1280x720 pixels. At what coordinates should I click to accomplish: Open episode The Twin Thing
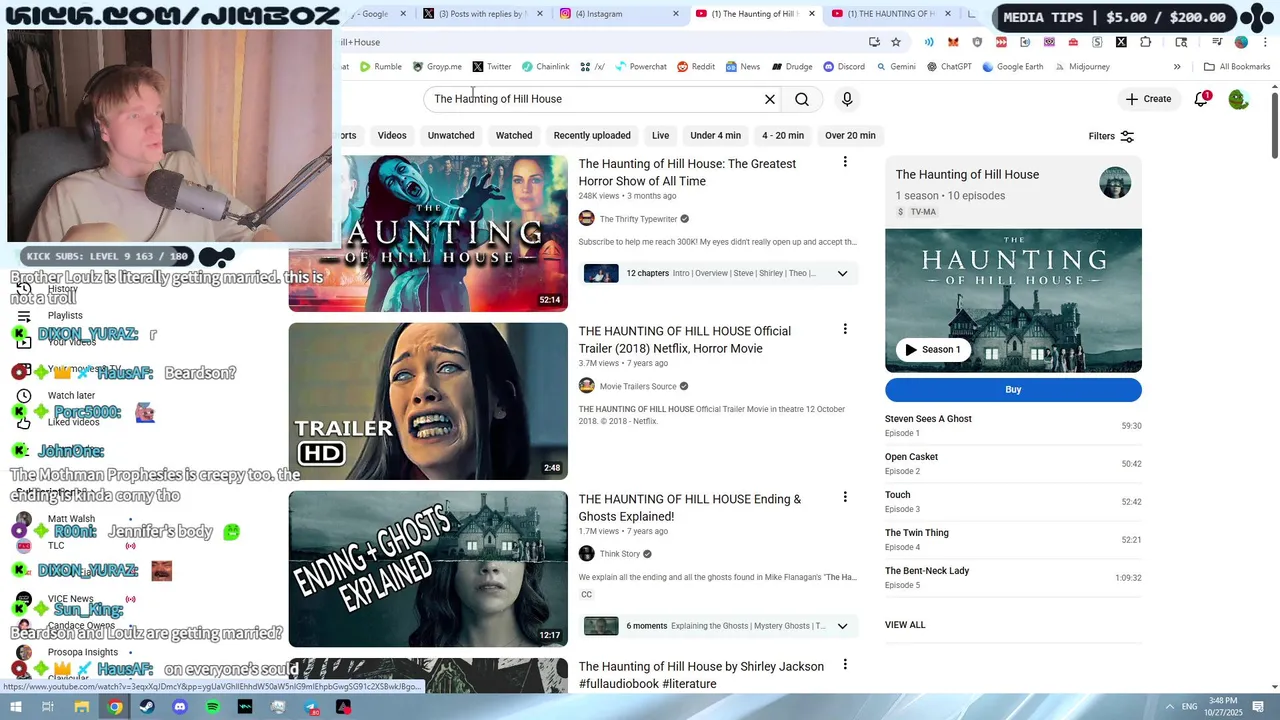tap(1013, 540)
